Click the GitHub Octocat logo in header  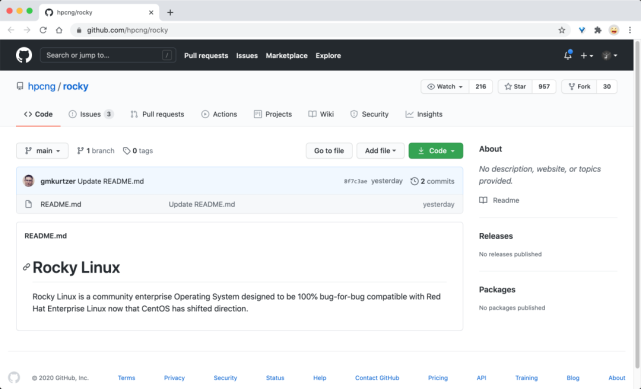(24, 55)
